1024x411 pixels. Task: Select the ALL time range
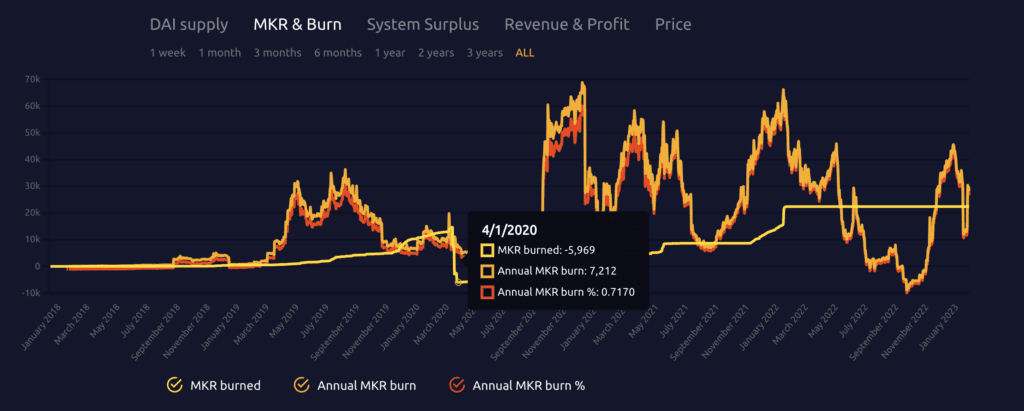coord(525,53)
